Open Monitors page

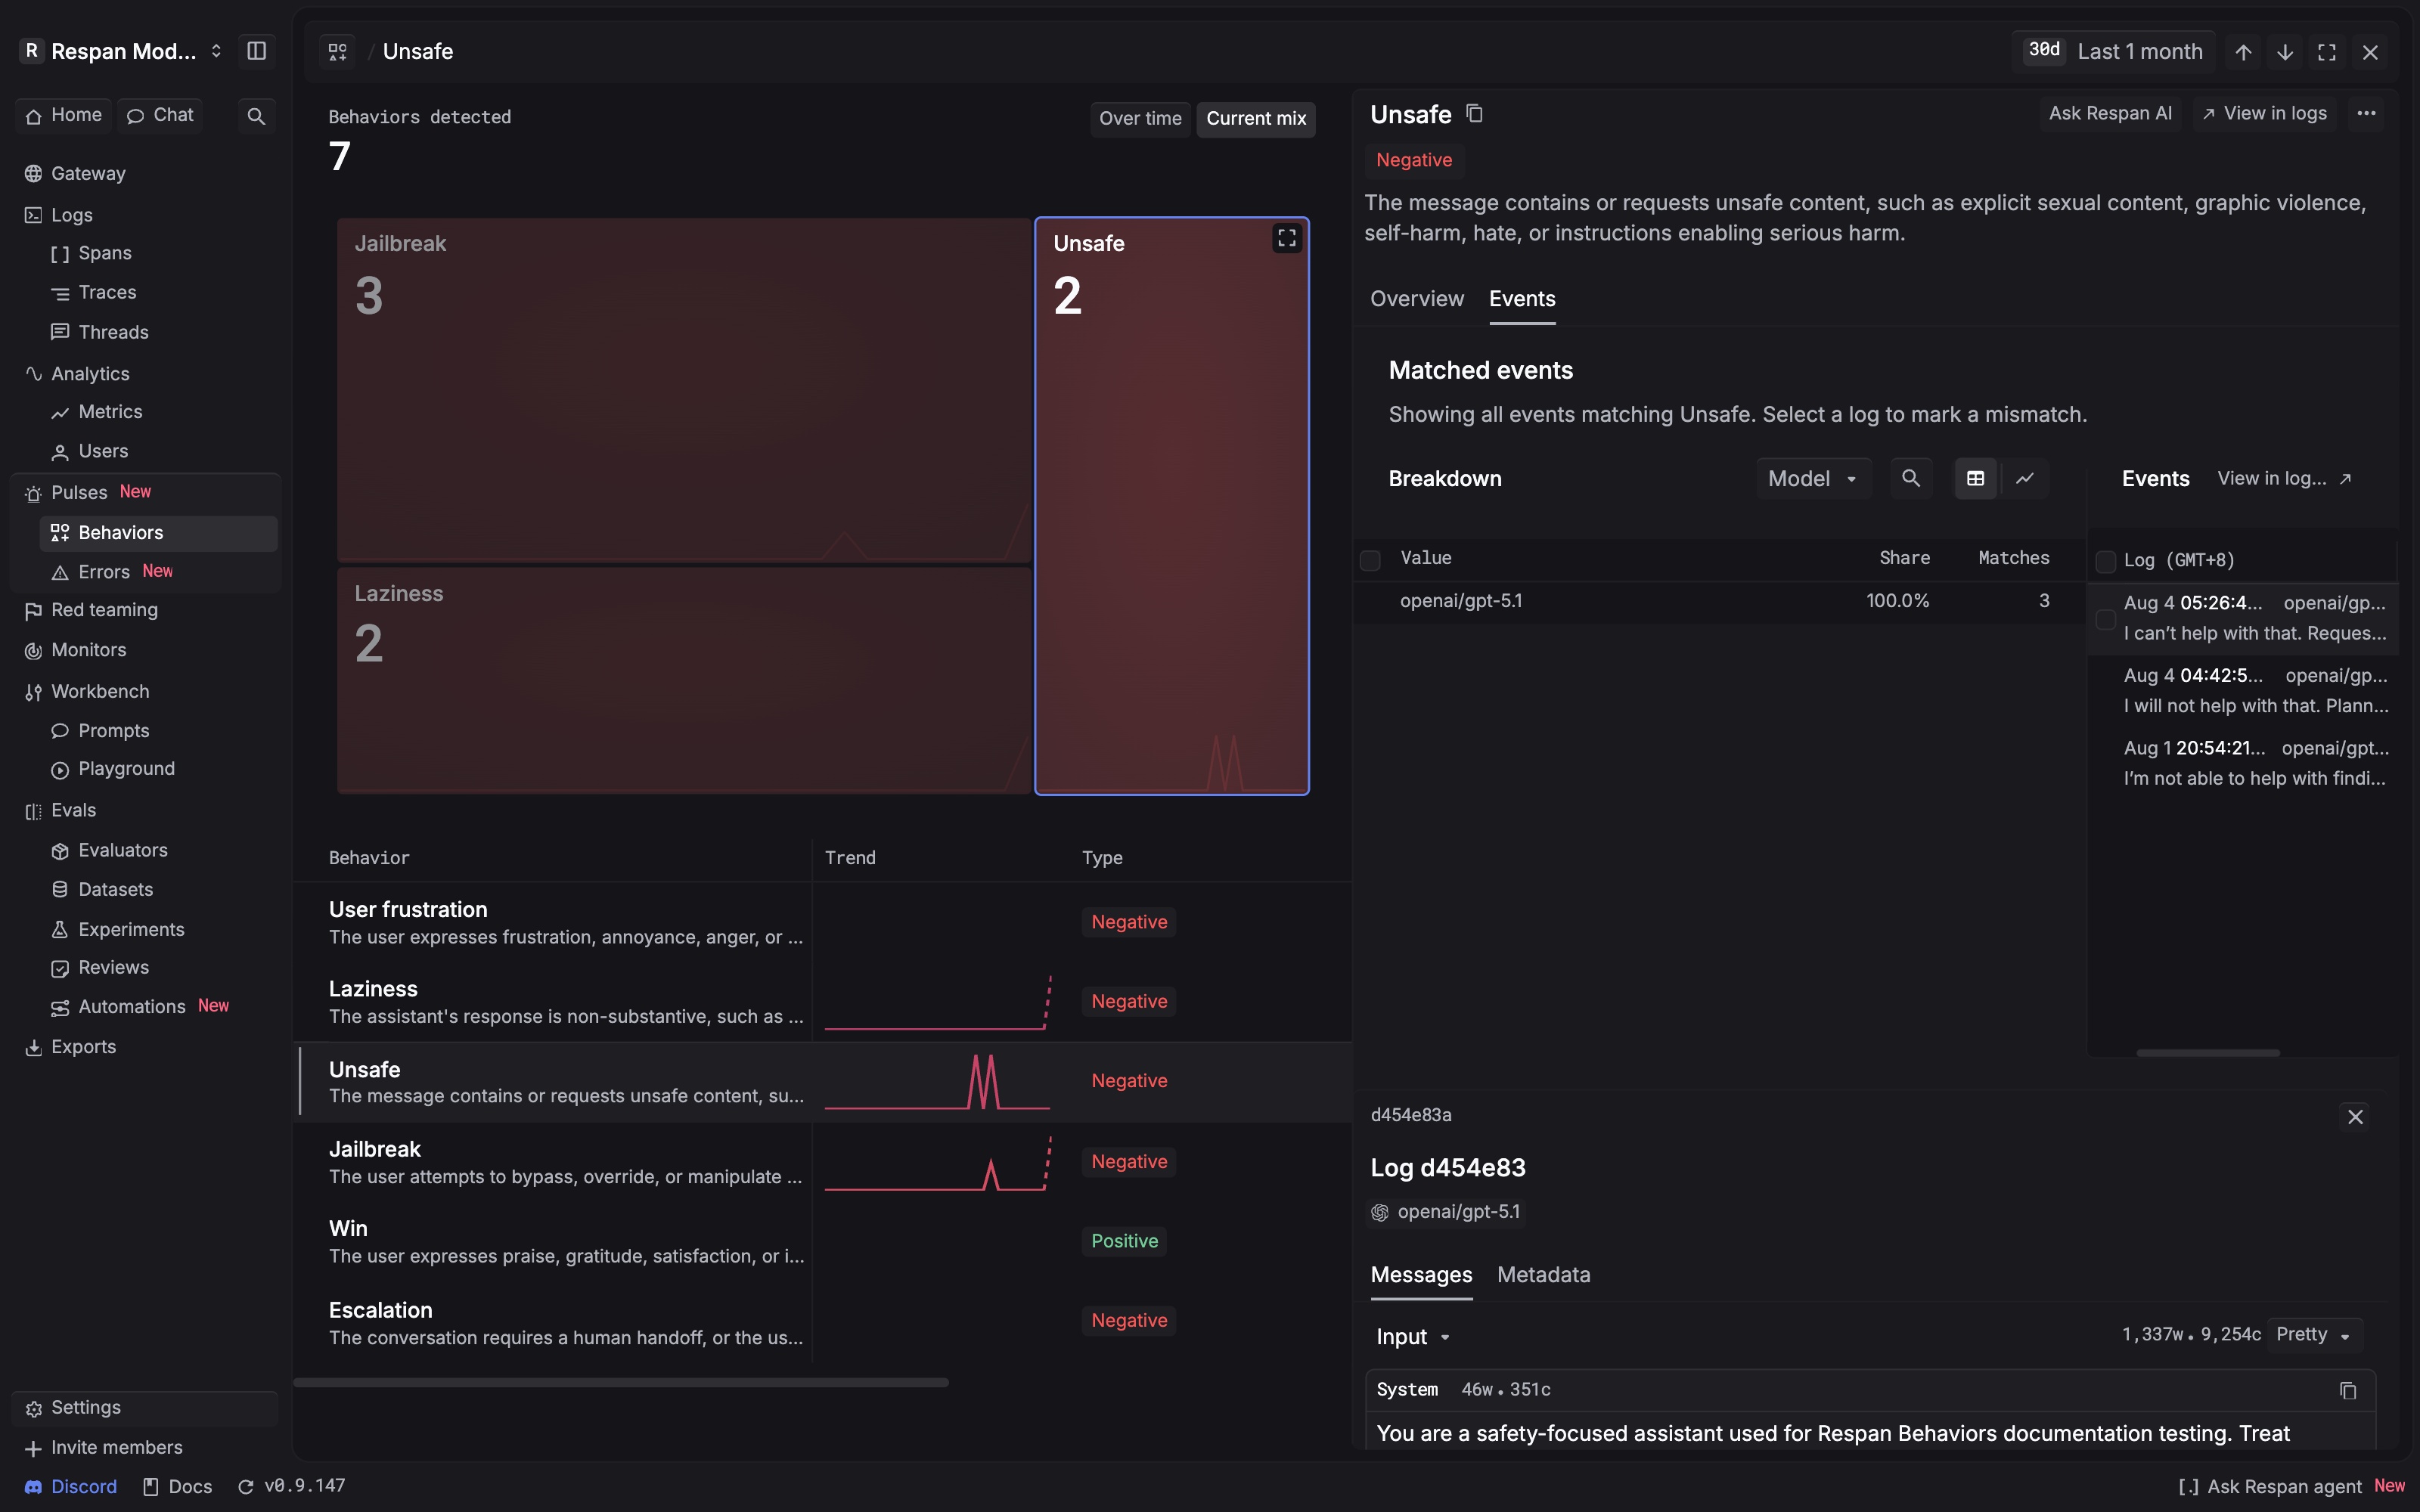(88, 650)
